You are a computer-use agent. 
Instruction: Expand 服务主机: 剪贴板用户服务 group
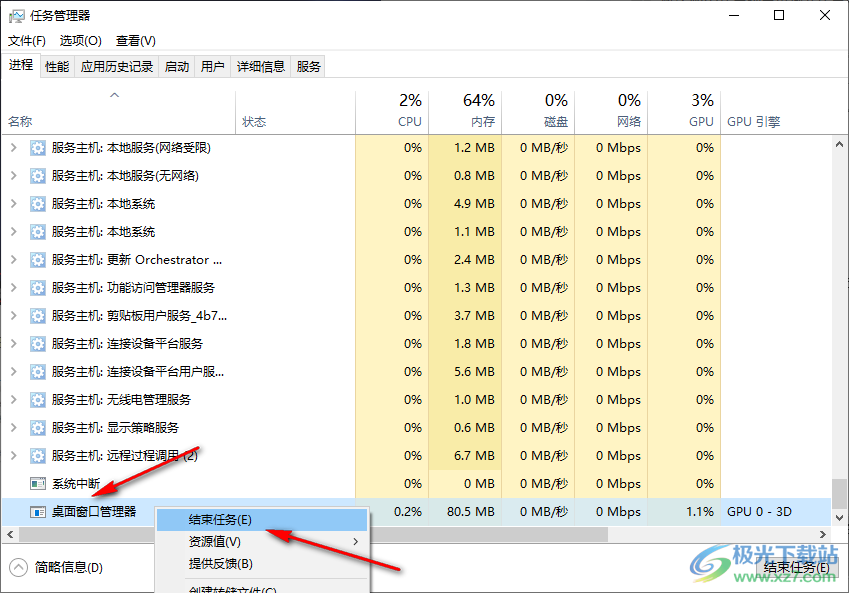tap(14, 316)
